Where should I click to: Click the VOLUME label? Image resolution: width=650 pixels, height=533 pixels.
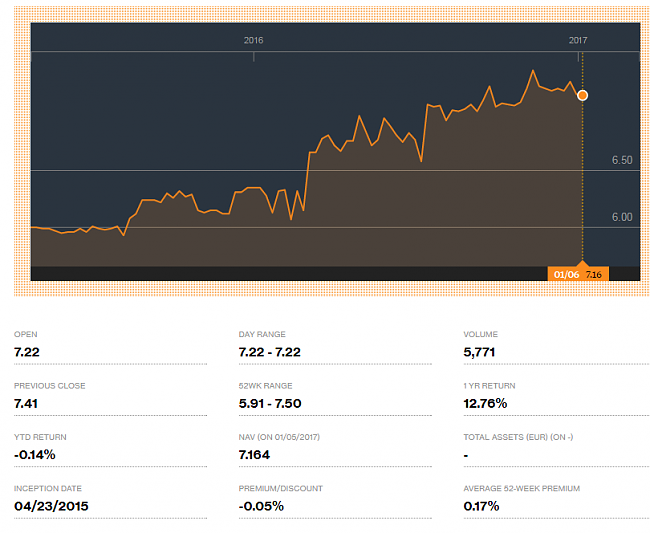480,334
